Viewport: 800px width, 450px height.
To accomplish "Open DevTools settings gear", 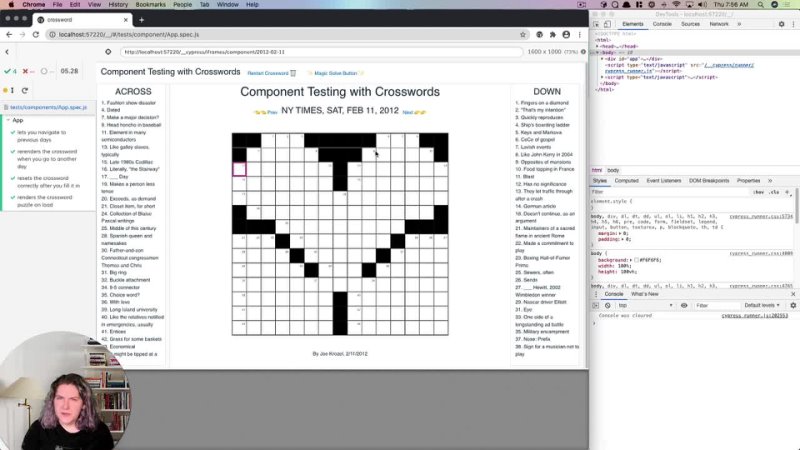I will point(781,24).
